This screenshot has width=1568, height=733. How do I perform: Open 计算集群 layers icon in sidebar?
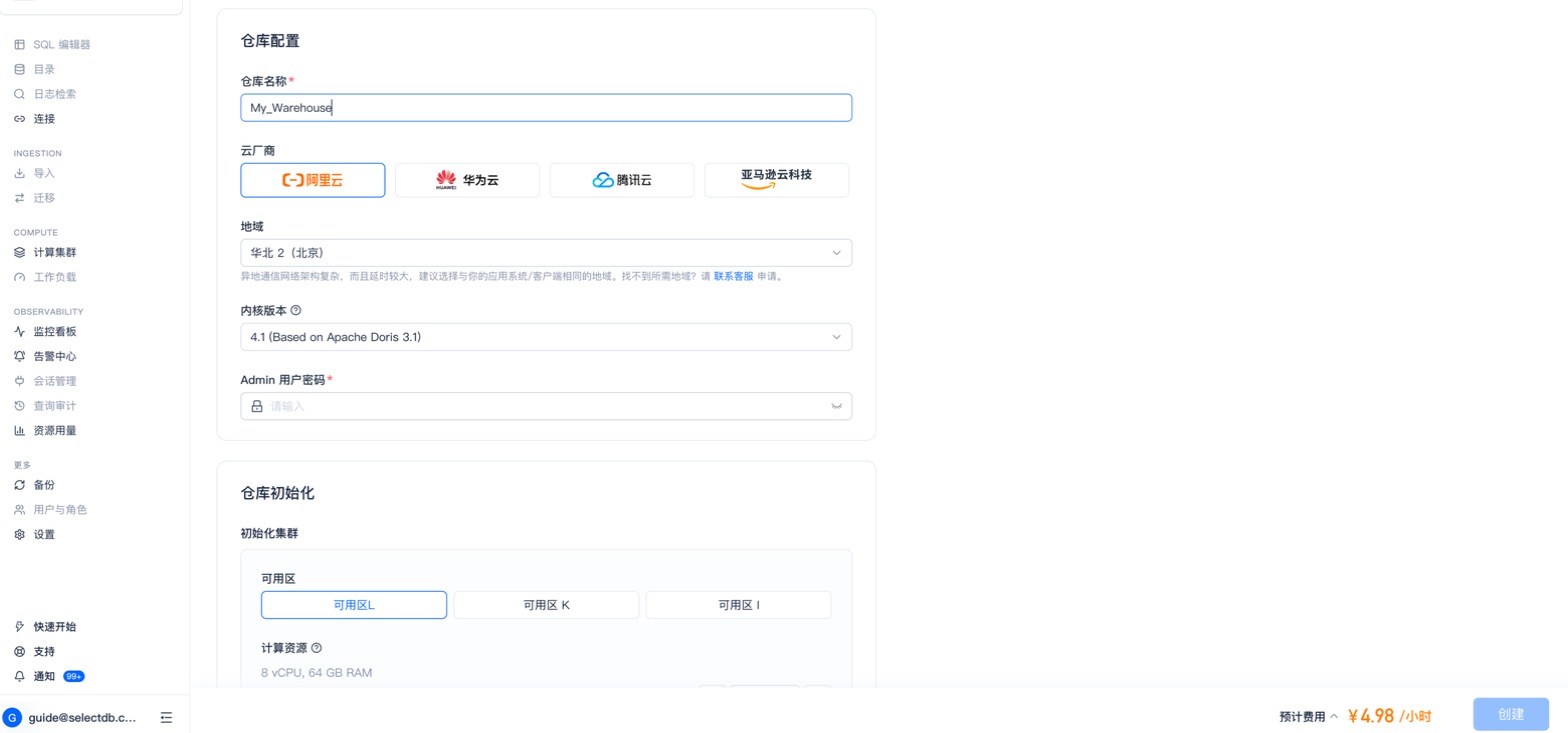click(19, 253)
